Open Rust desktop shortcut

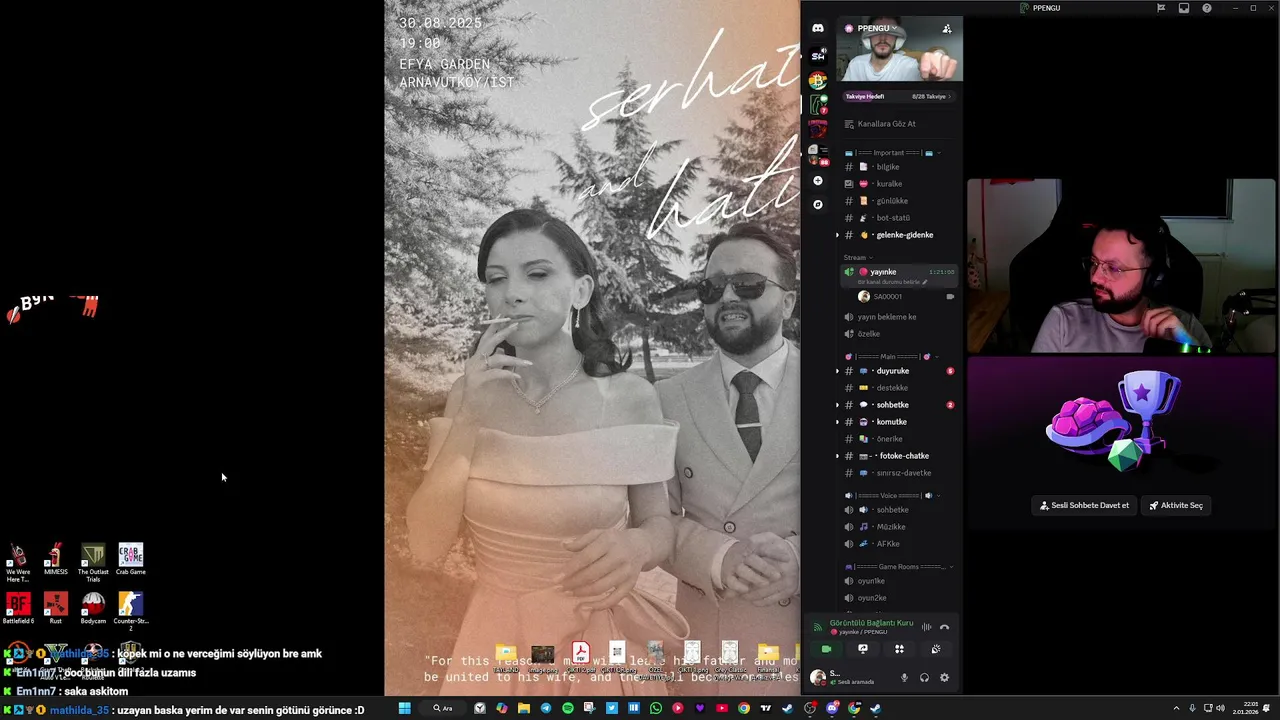click(56, 609)
